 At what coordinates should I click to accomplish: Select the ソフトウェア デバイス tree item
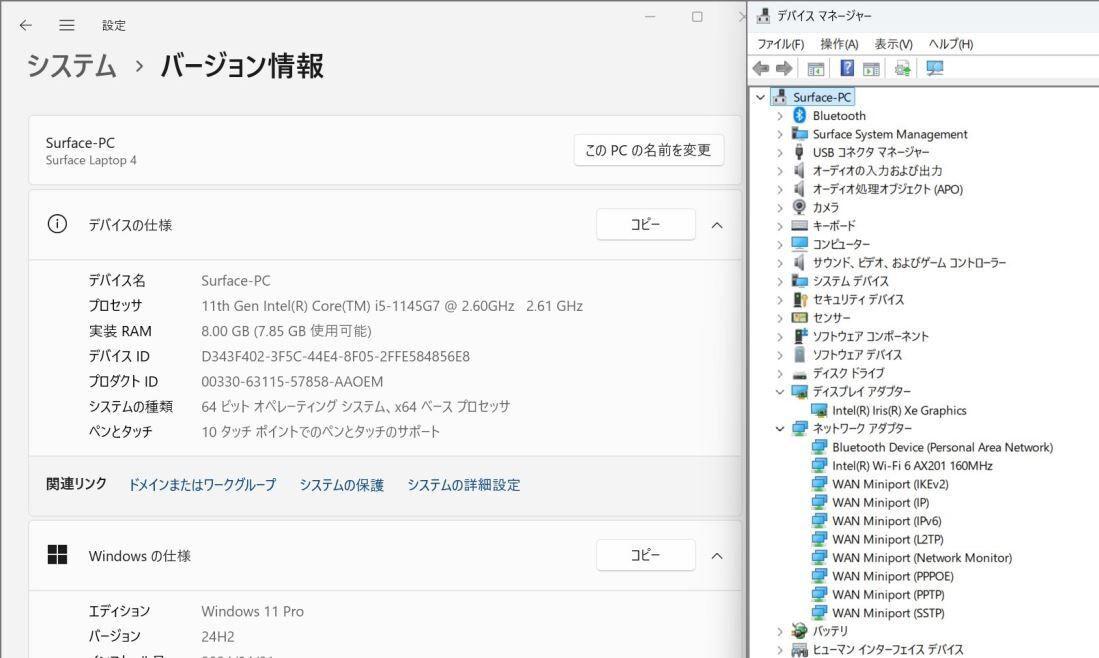pos(857,355)
